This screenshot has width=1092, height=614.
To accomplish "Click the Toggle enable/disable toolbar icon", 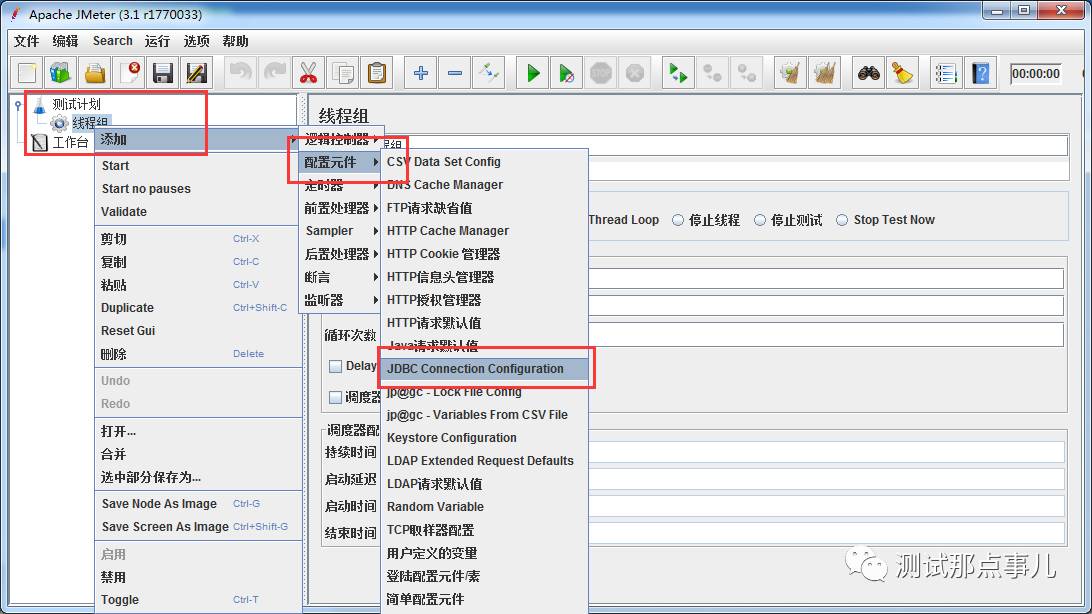I will (x=489, y=73).
